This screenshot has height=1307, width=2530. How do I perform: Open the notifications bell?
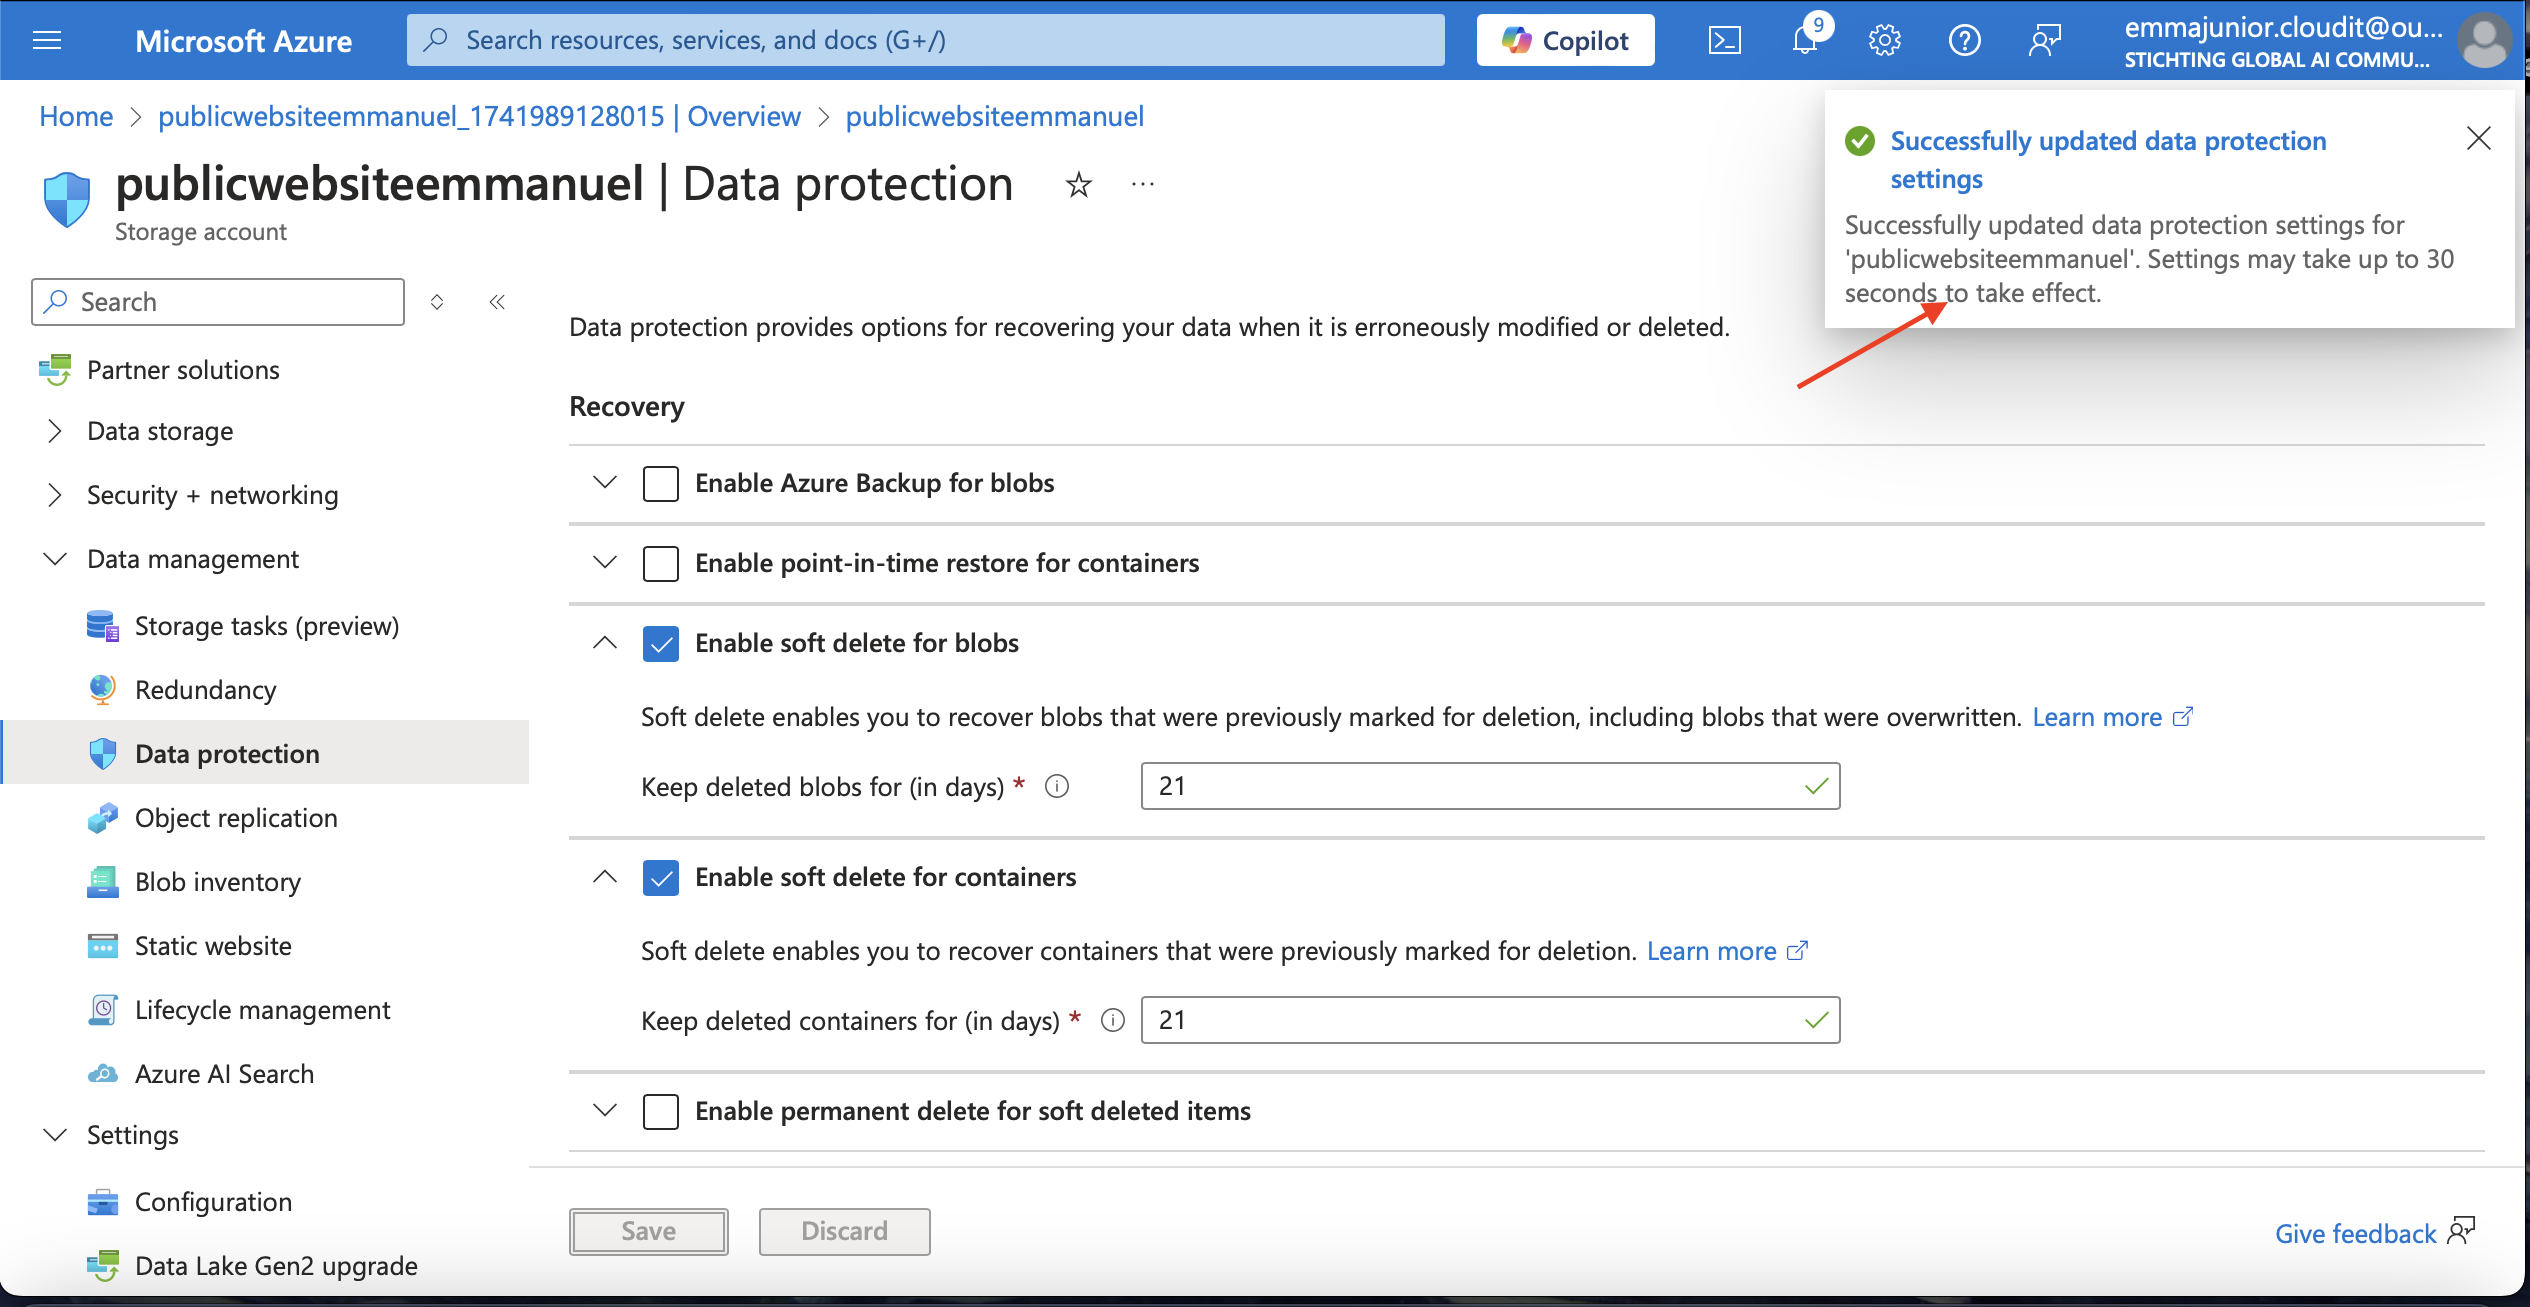[1805, 40]
